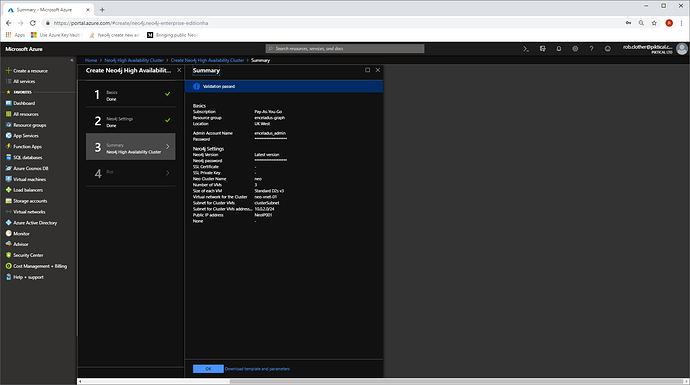
Task: Click Create Neo4j High Availability Cluster breadcrumb
Action: click(x=207, y=60)
